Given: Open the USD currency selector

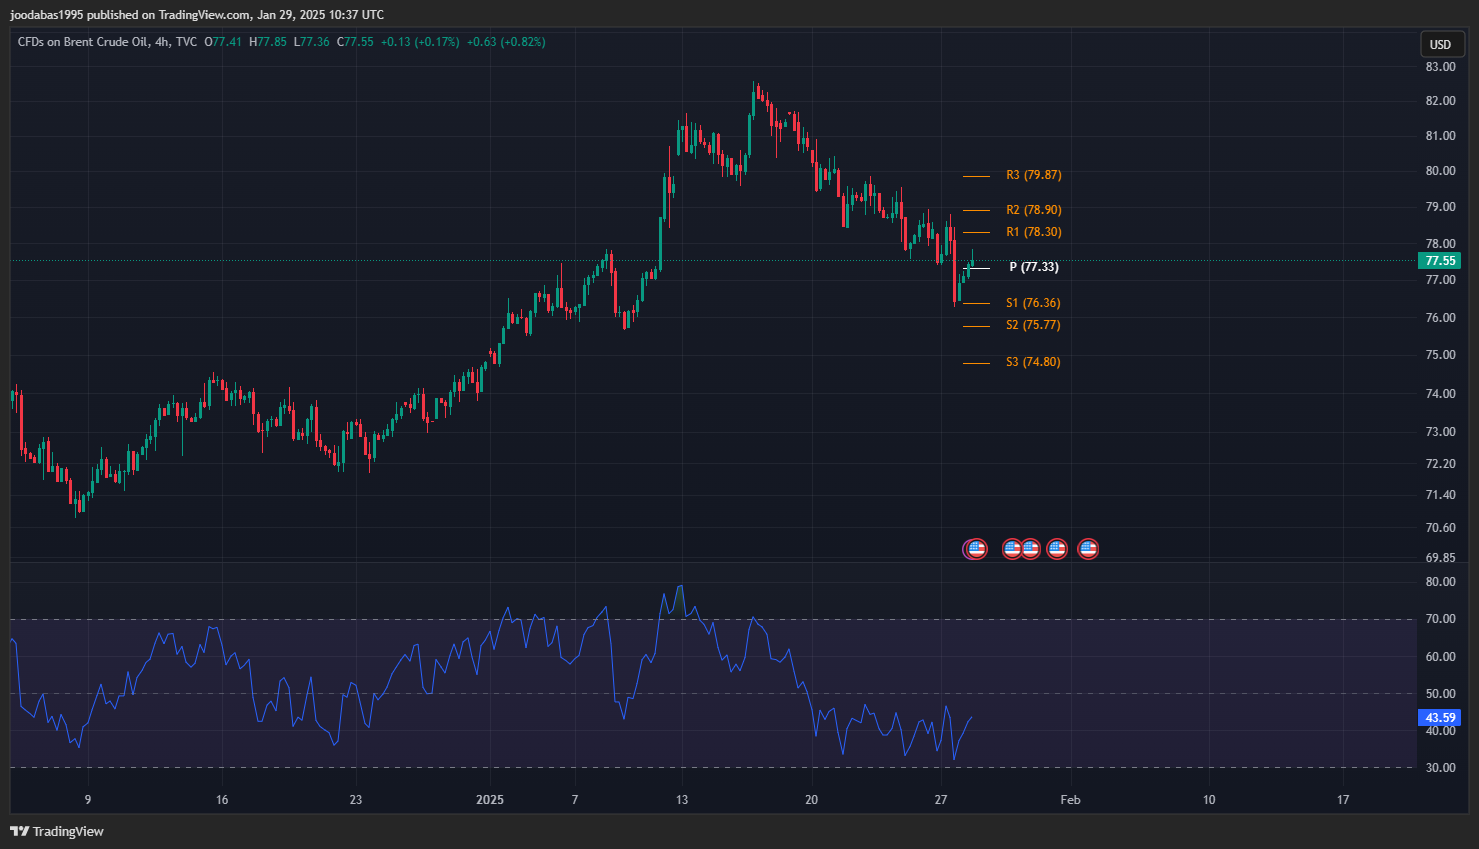Looking at the screenshot, I should [1440, 44].
